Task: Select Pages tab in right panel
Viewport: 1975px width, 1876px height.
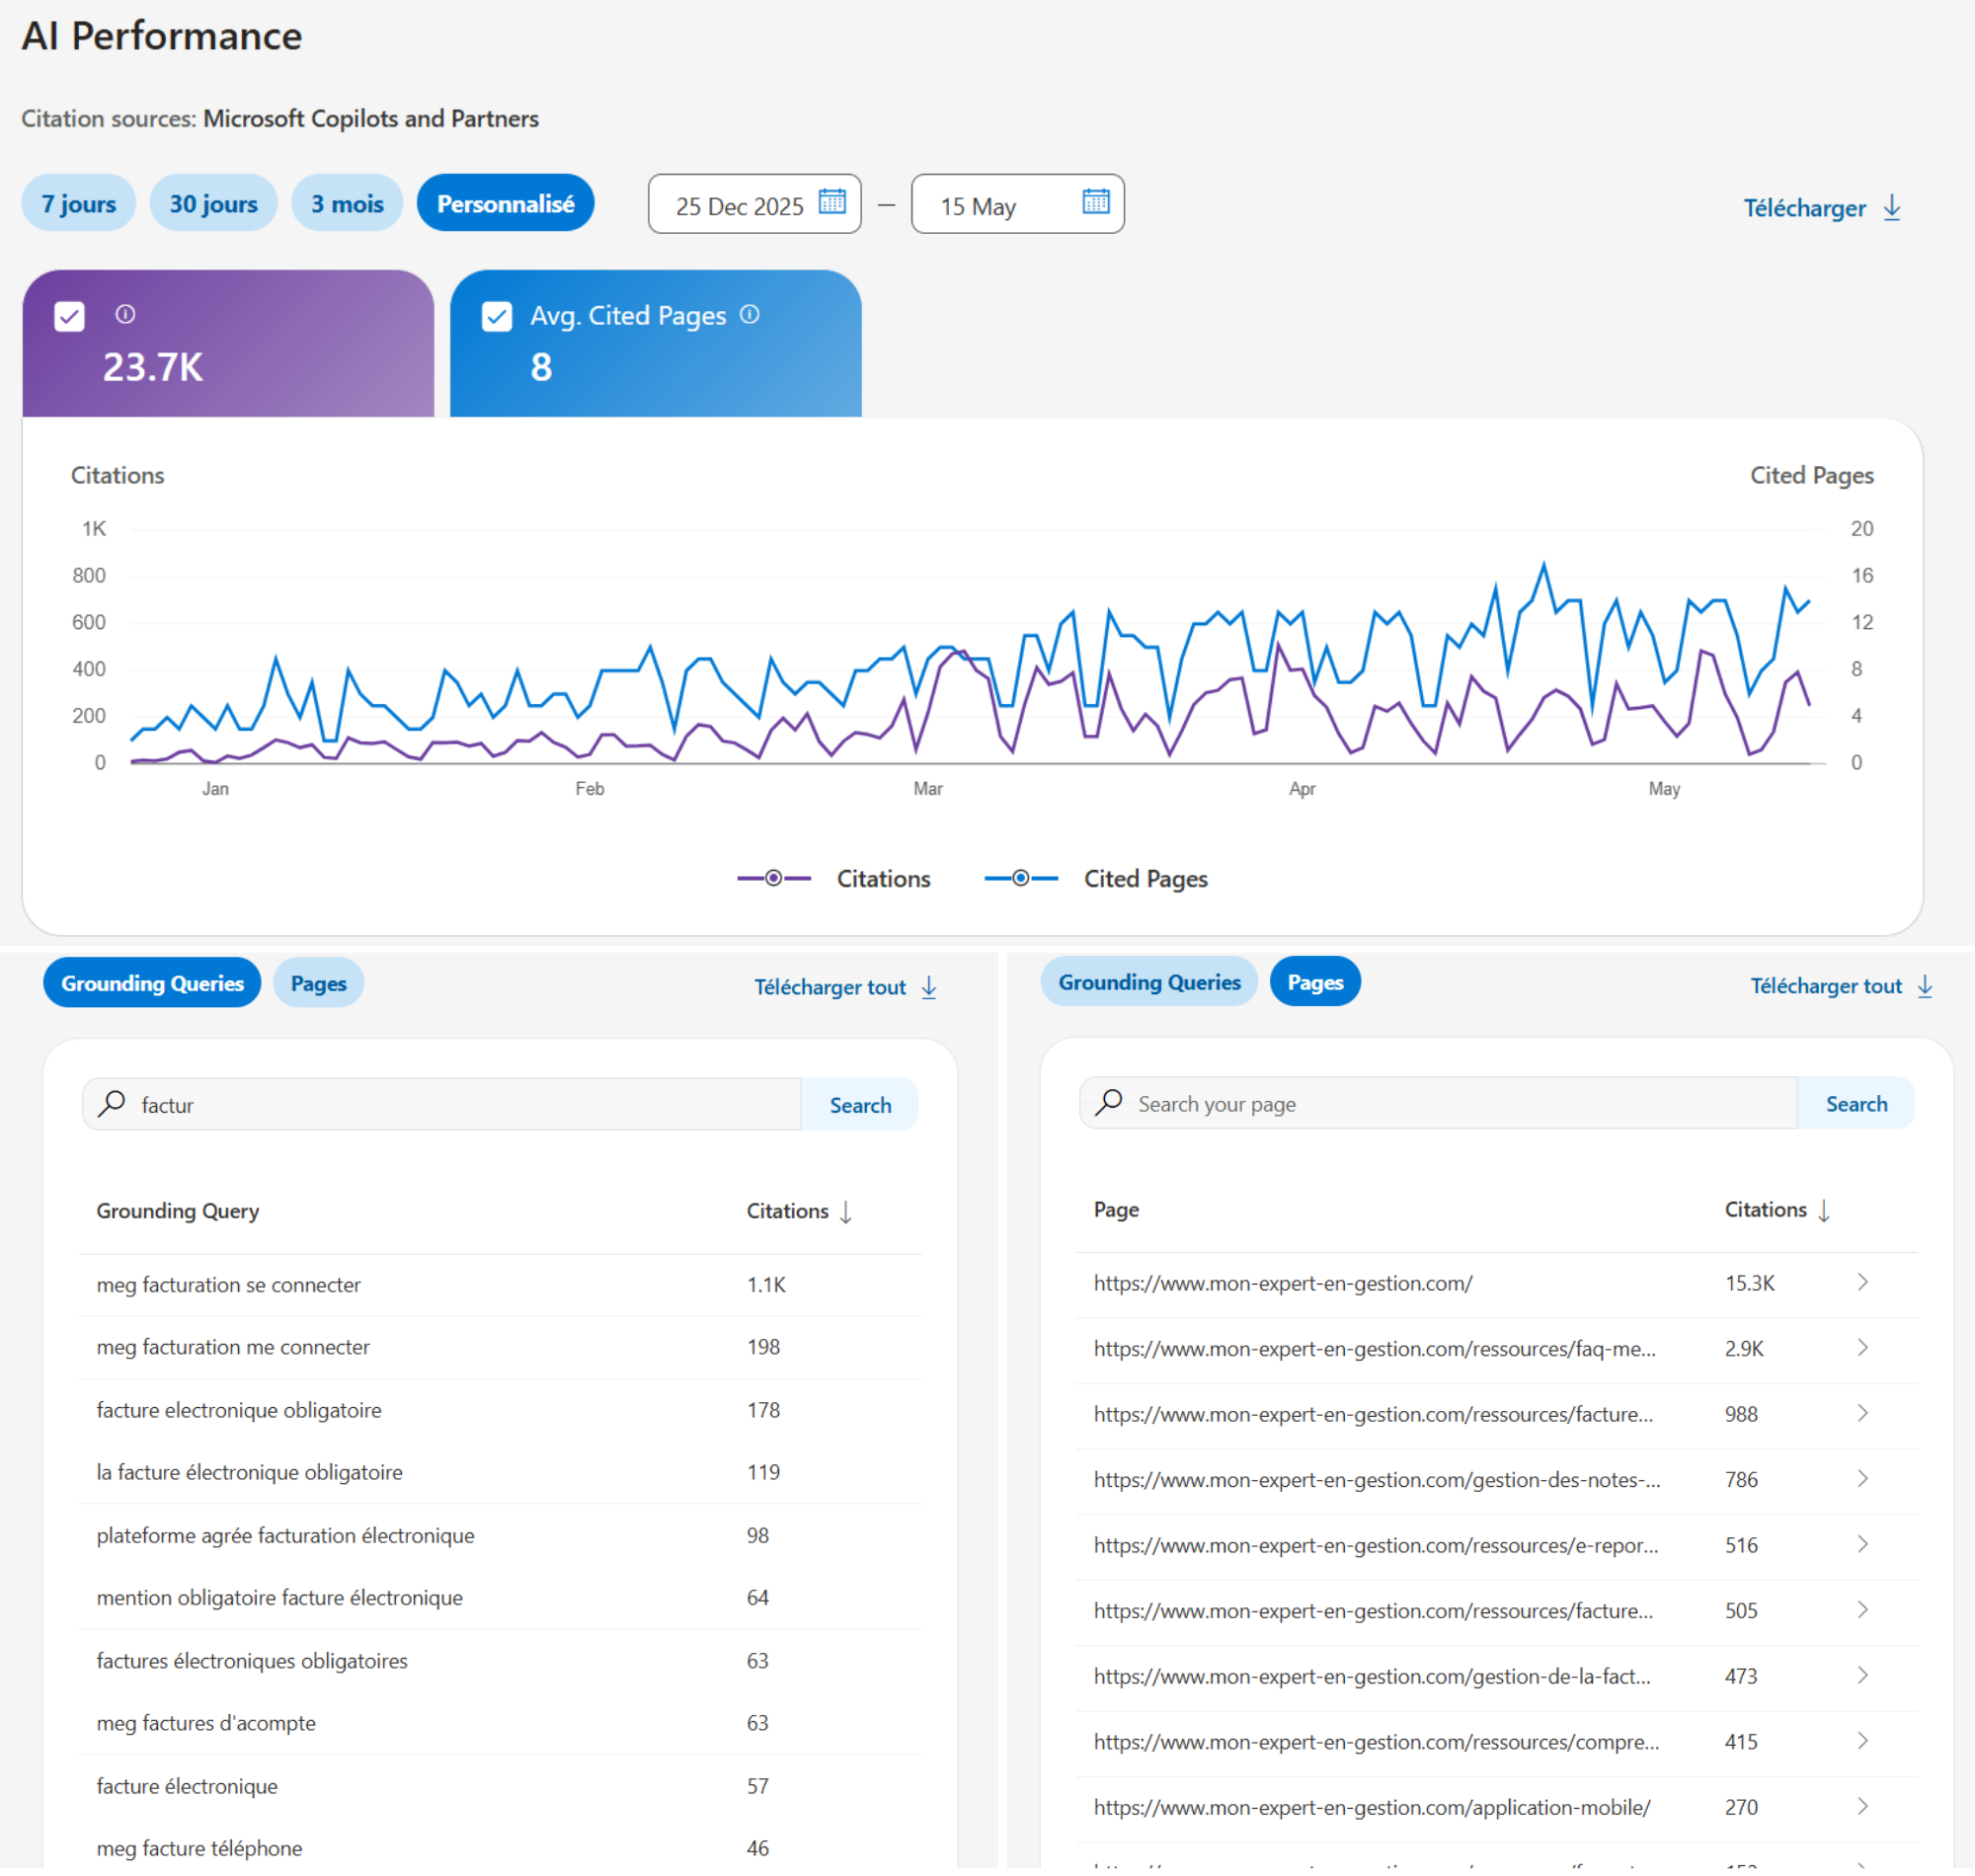Action: tap(1315, 982)
